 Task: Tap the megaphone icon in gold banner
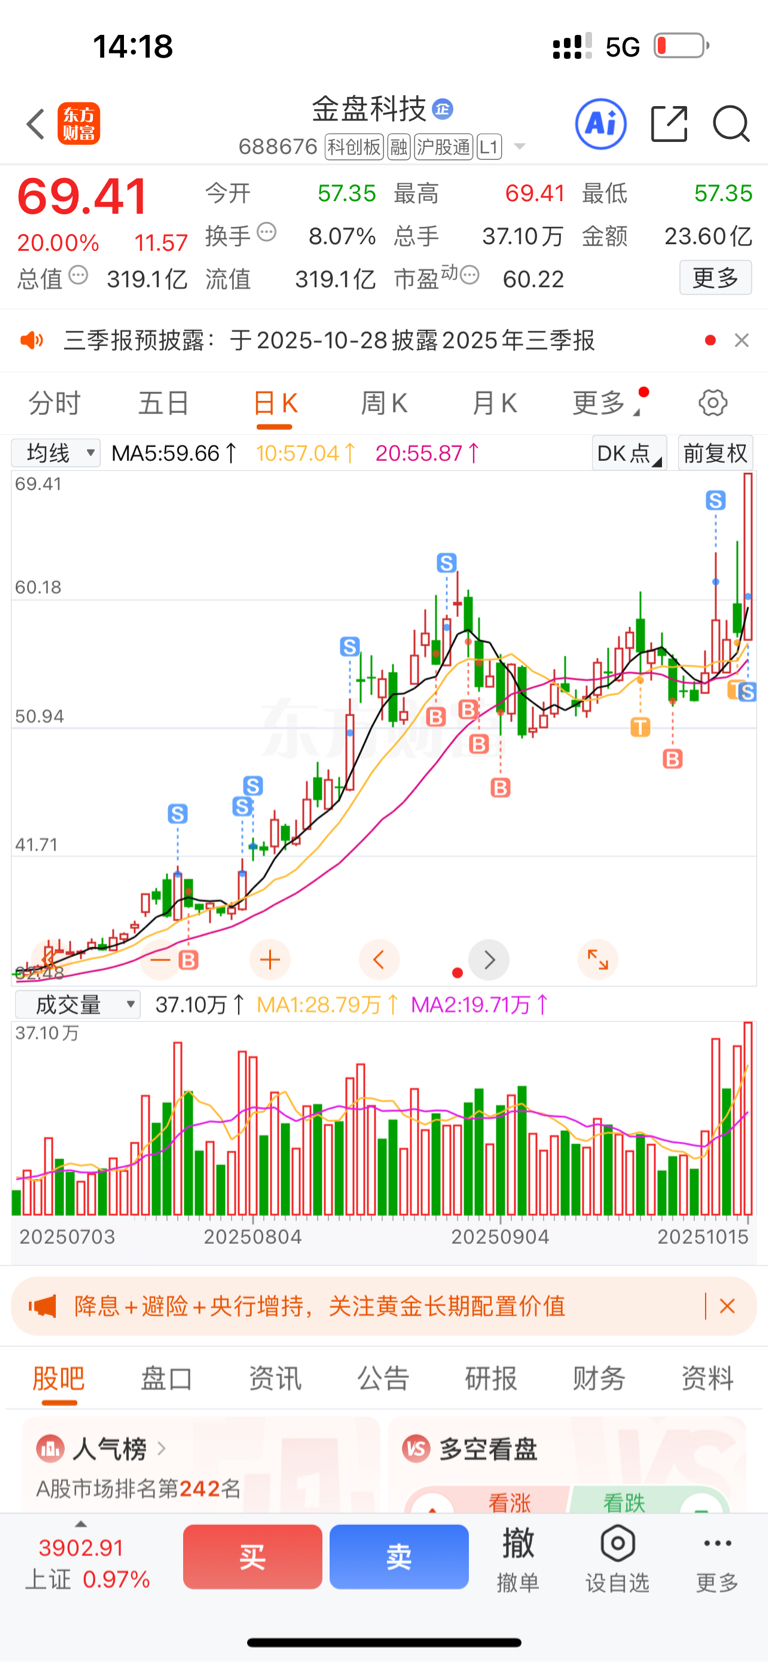[x=42, y=1306]
